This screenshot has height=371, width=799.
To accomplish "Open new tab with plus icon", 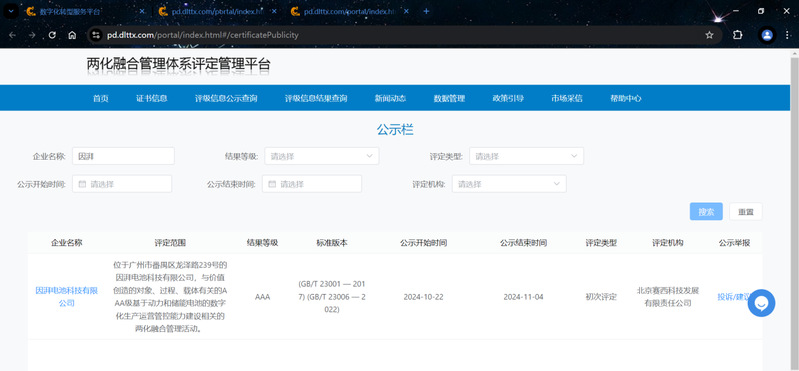I will click(427, 11).
